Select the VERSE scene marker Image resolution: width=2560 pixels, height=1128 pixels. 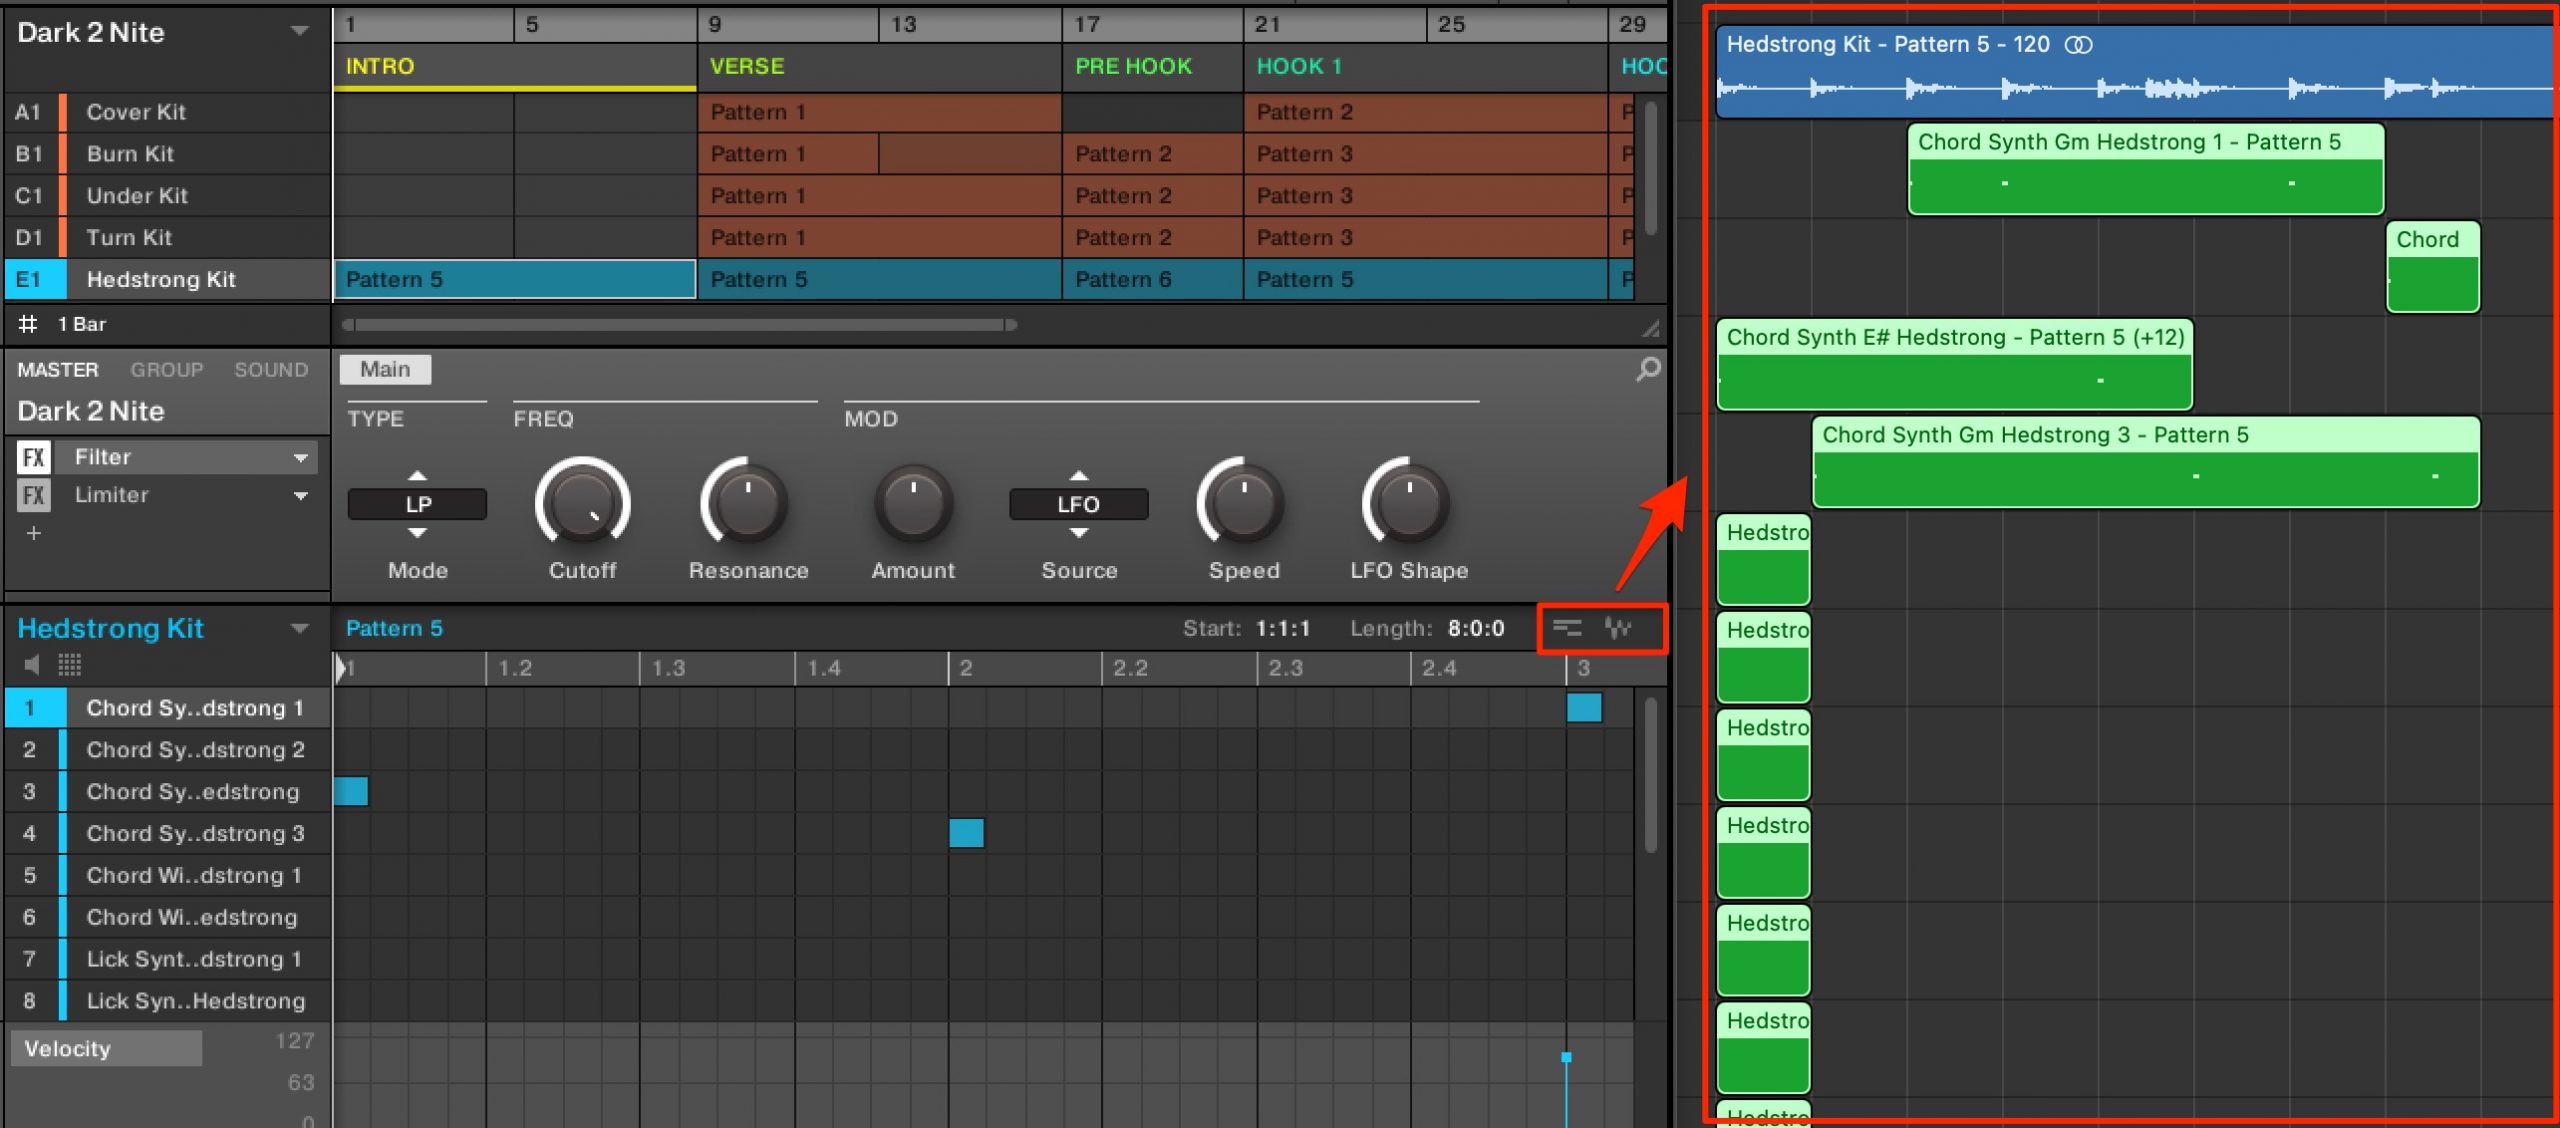point(747,66)
